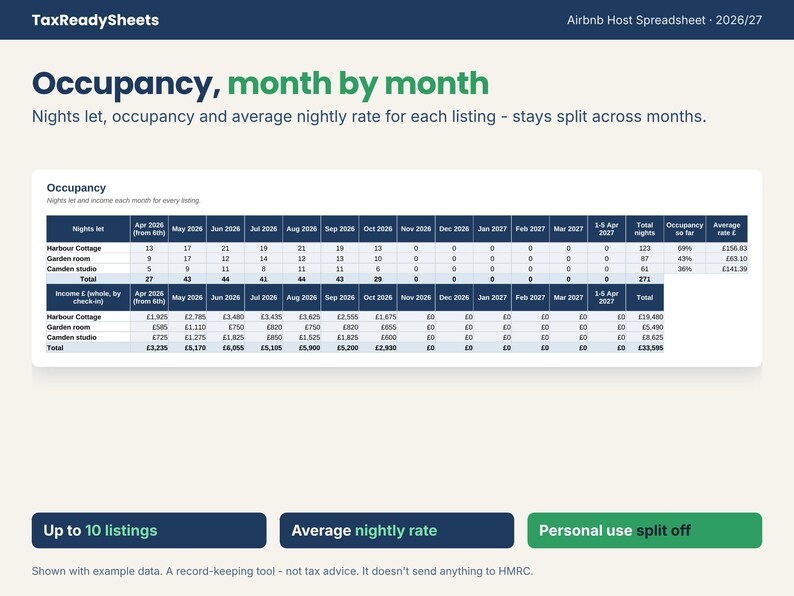The width and height of the screenshot is (794, 596).
Task: Select the £5,900 August income total
Action: 301,348
